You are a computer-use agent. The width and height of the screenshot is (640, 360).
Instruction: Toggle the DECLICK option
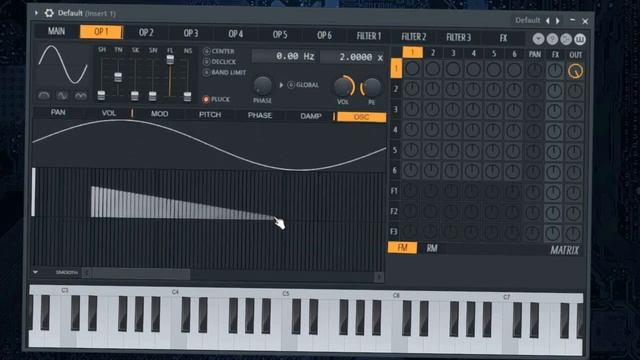(220, 62)
